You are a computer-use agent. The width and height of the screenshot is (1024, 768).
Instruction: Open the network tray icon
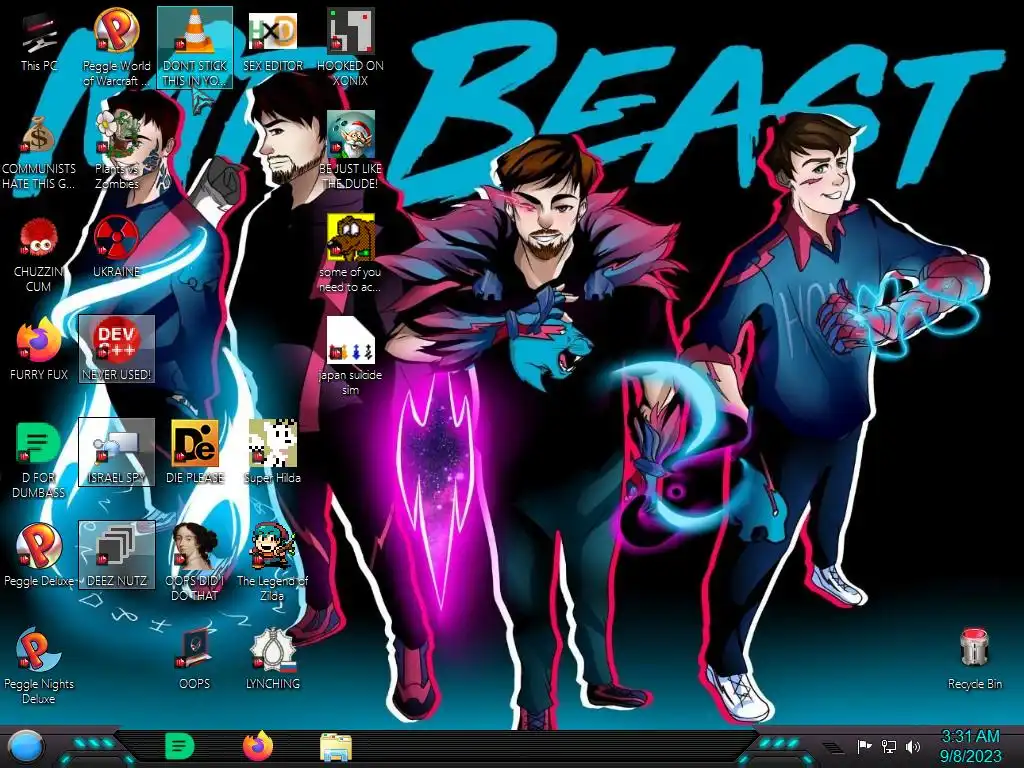(888, 746)
